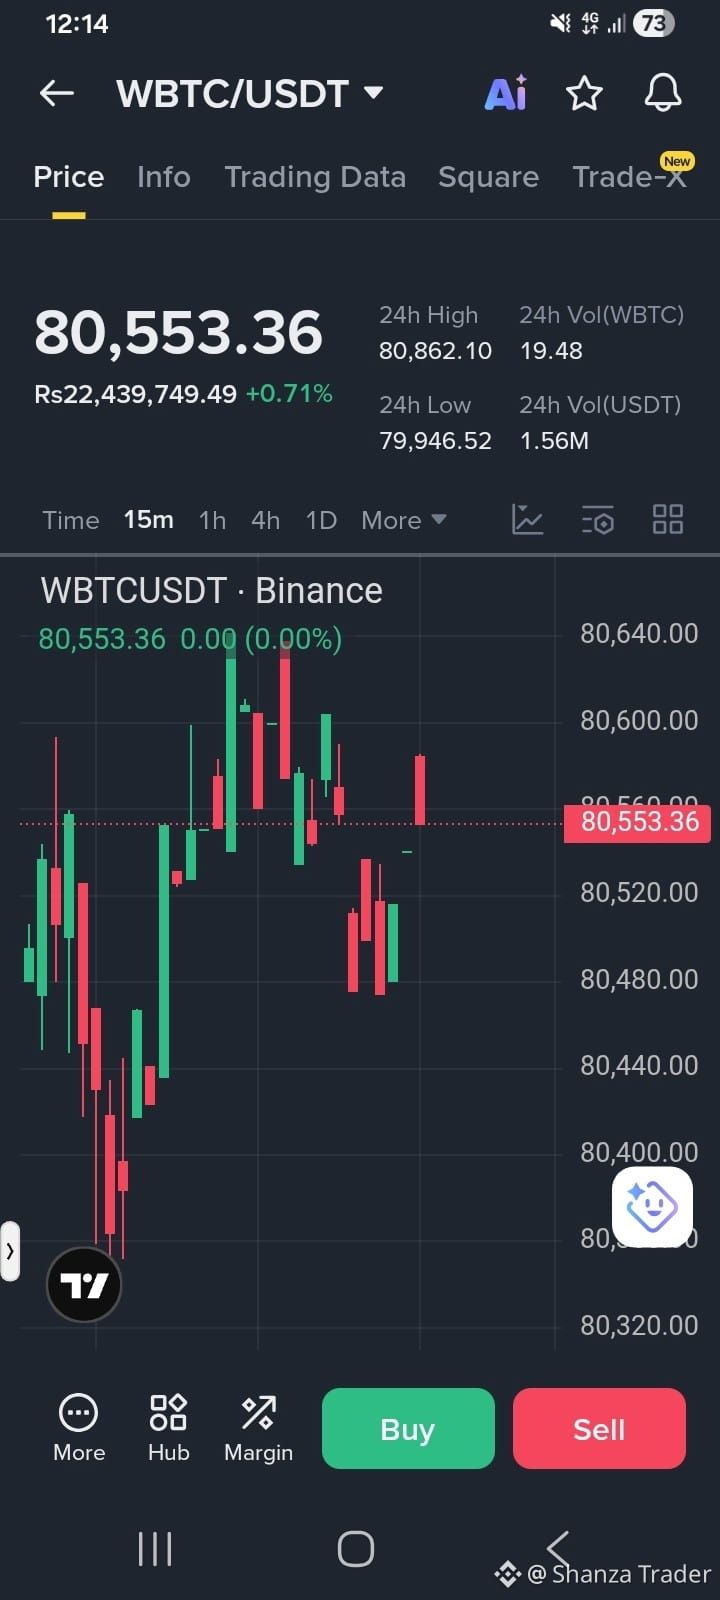720x1600 pixels.
Task: Open the Hub icon
Action: coord(168,1428)
